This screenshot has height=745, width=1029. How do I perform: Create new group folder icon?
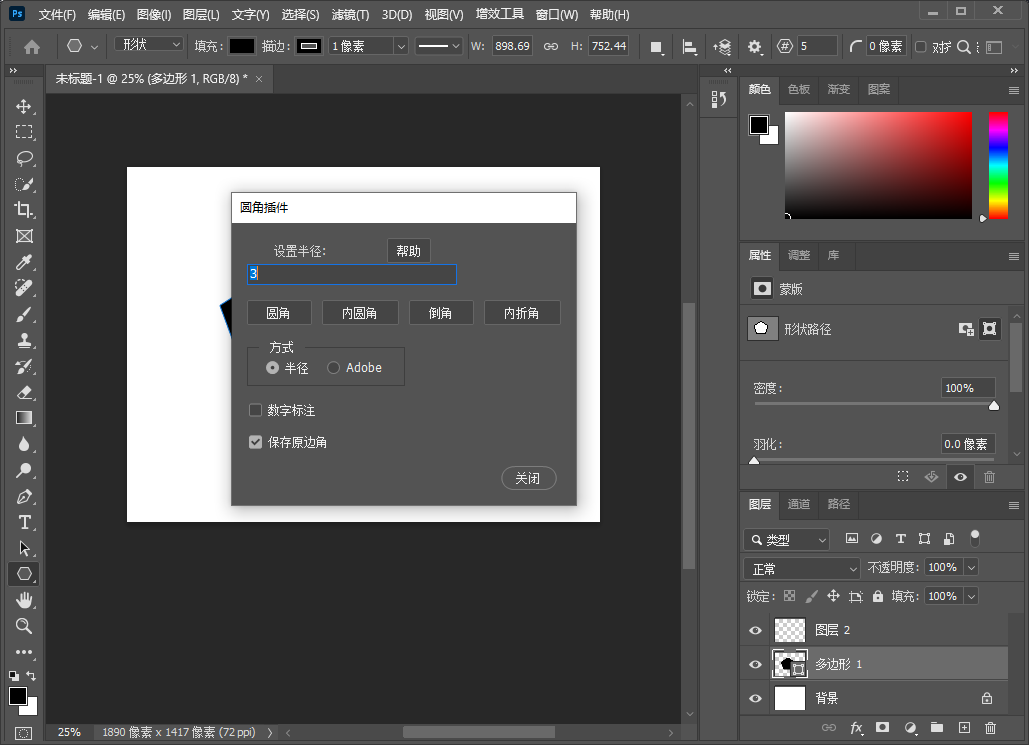point(936,727)
